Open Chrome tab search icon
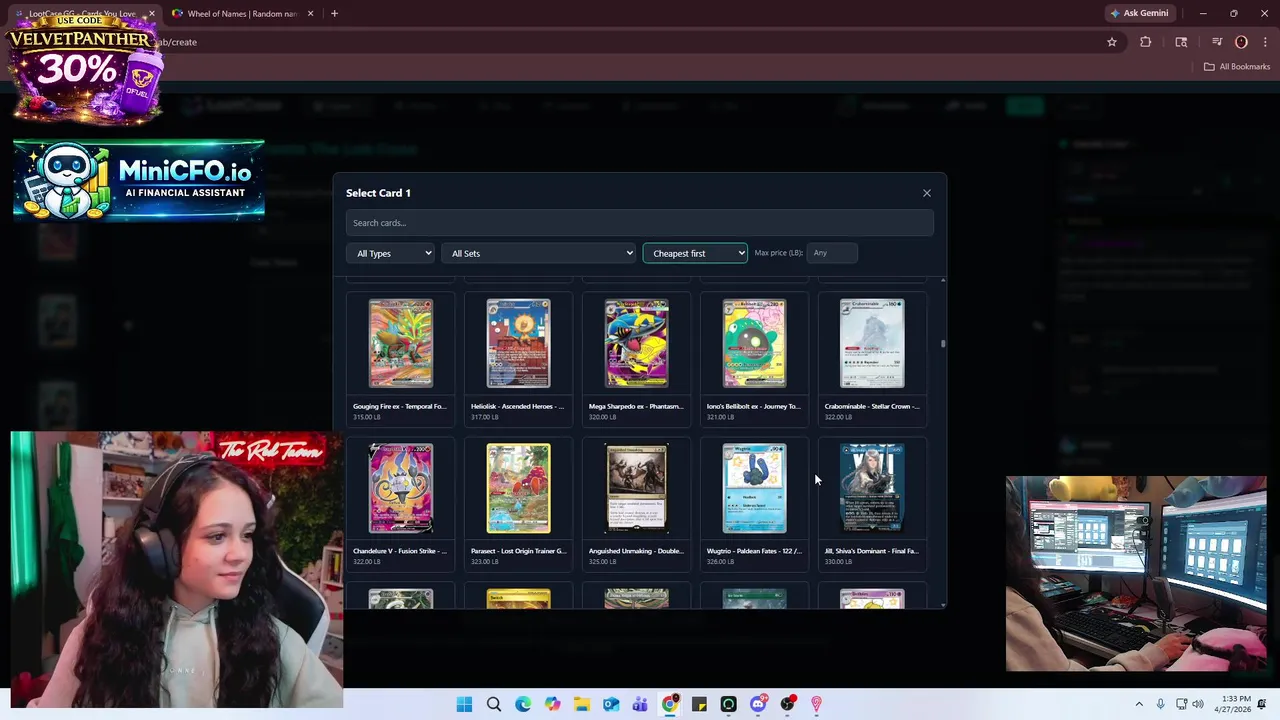 [x=1181, y=42]
